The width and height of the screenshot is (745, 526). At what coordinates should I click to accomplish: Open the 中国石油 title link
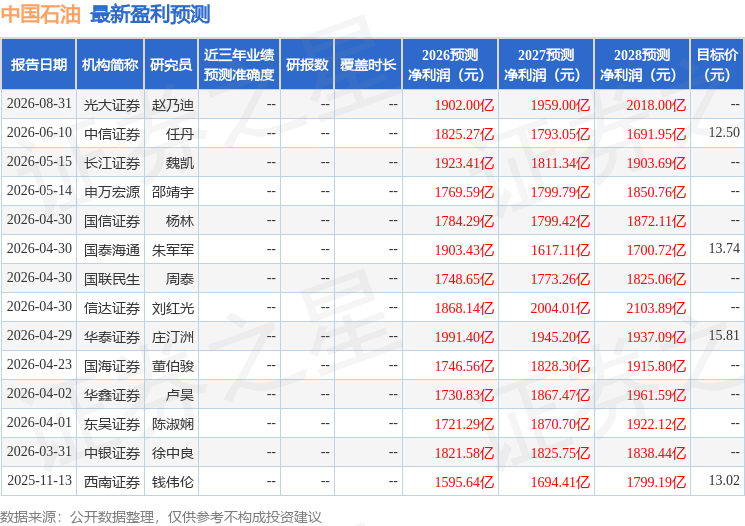tap(41, 15)
